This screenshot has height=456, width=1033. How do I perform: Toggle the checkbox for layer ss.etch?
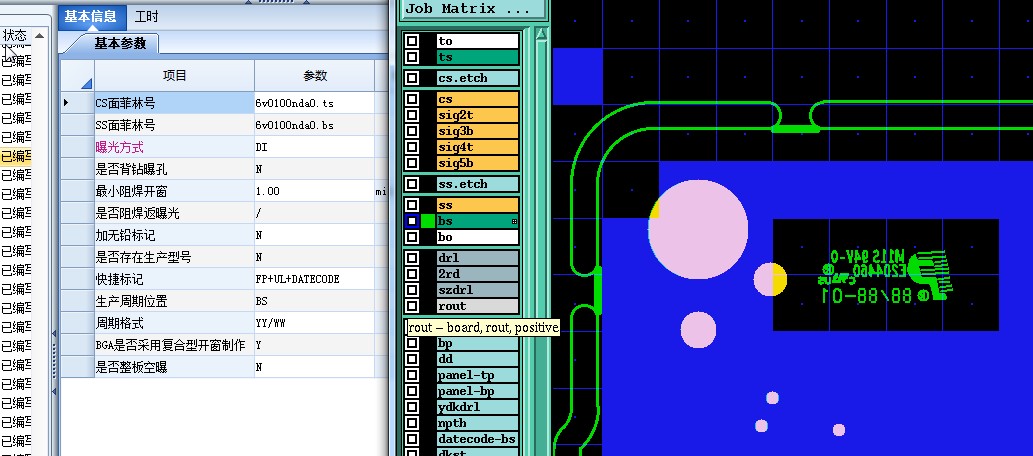click(412, 184)
